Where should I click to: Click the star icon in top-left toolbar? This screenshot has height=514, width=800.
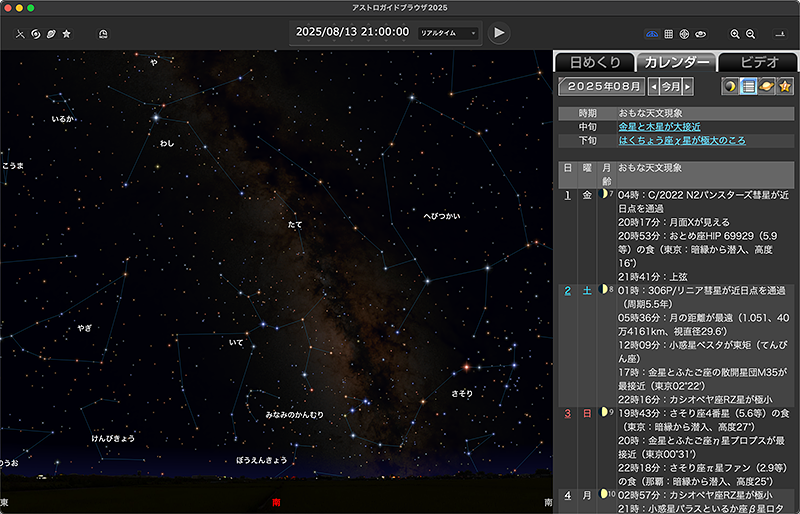click(67, 34)
